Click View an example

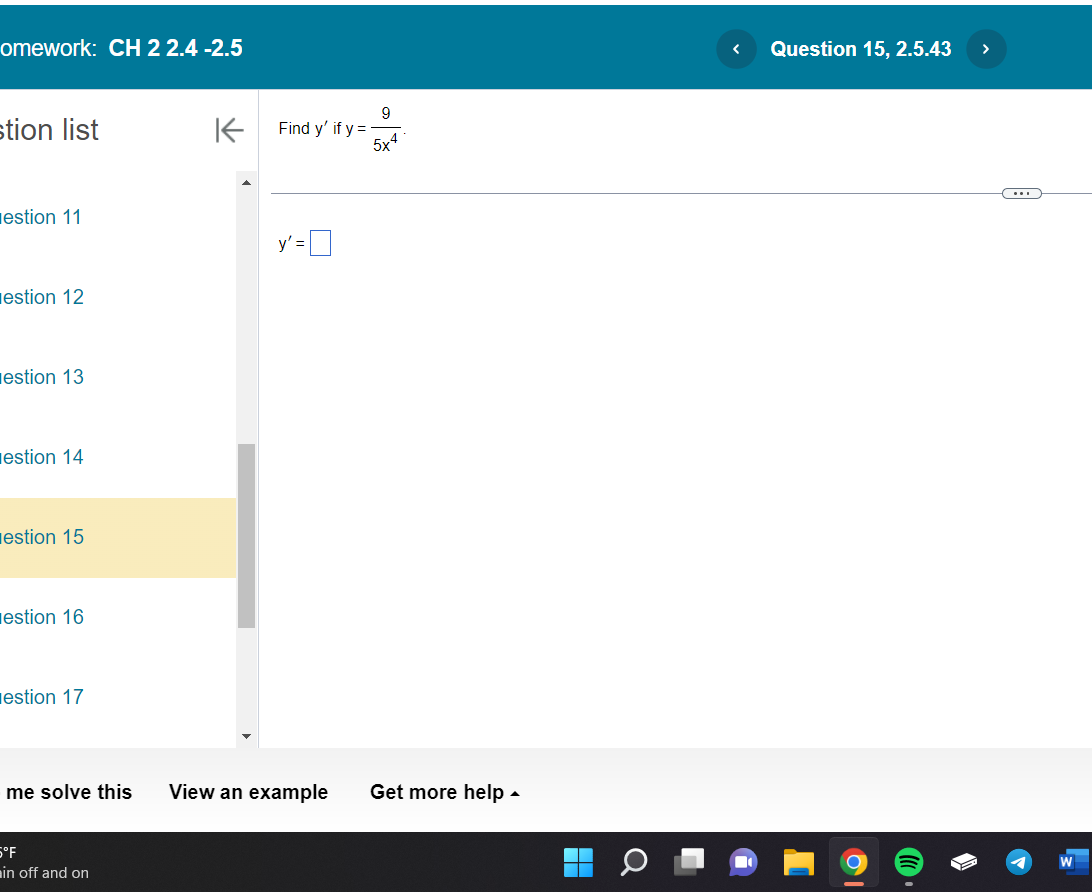click(x=248, y=792)
